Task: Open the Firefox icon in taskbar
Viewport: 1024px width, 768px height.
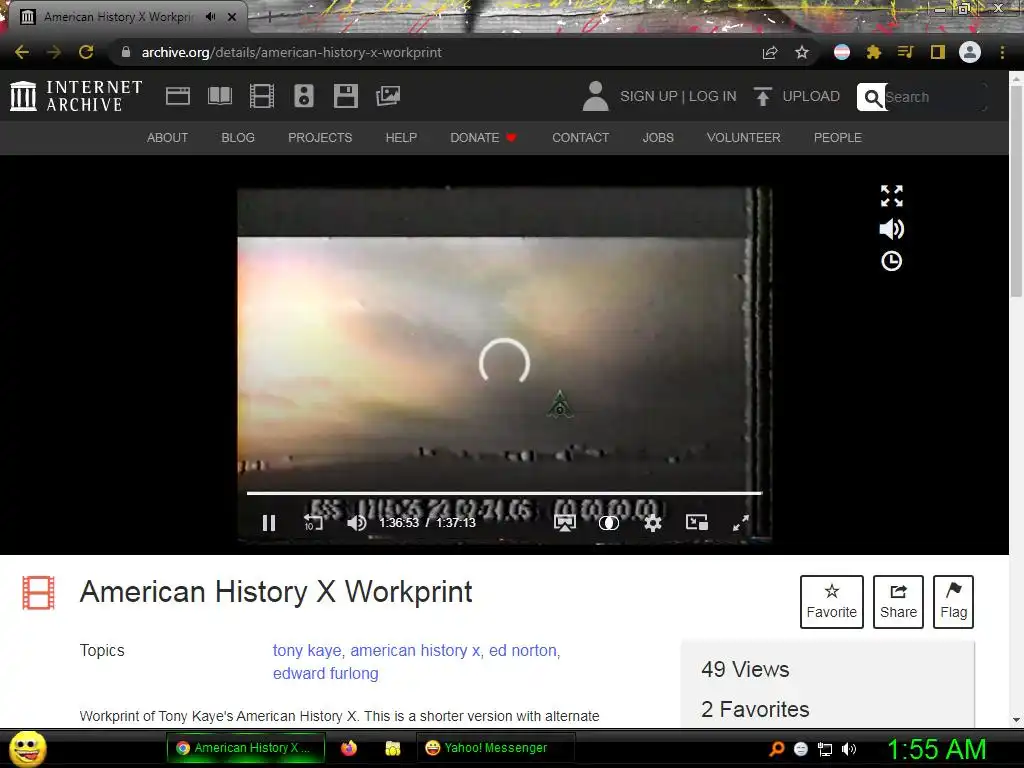Action: pyautogui.click(x=349, y=748)
